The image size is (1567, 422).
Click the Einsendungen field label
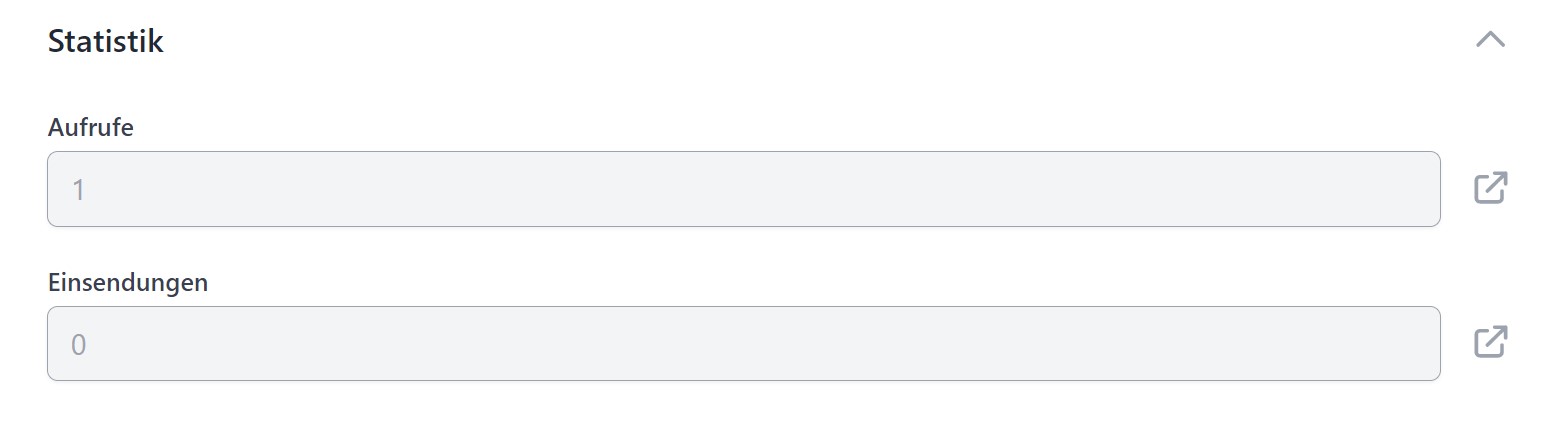(128, 283)
